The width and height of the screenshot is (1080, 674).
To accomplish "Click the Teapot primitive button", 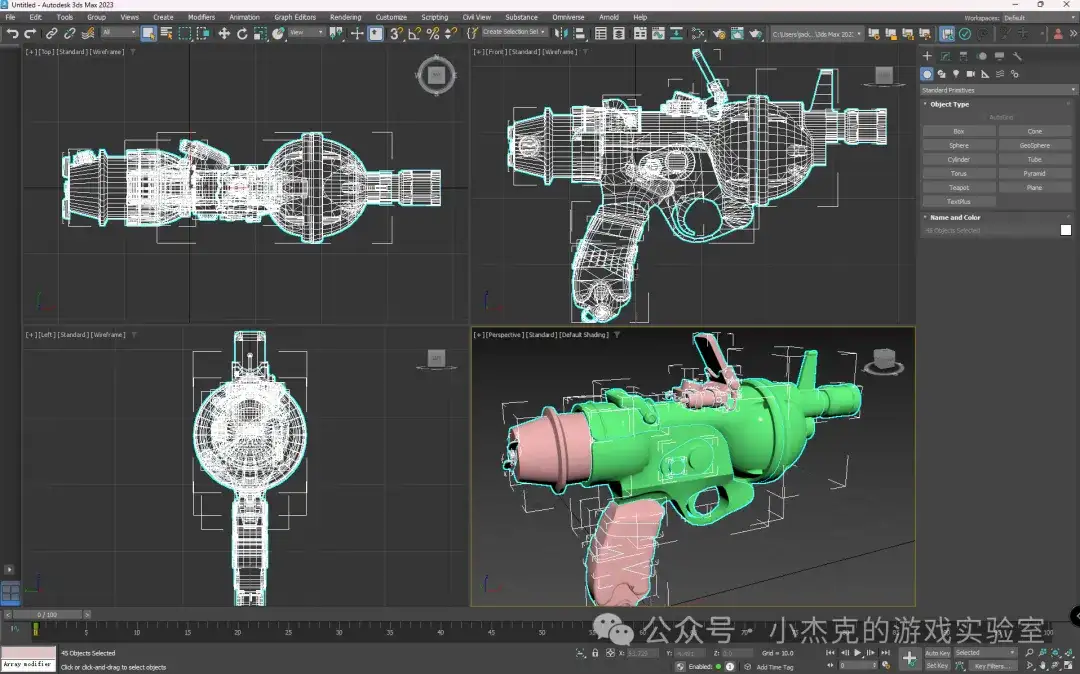I will click(x=958, y=187).
